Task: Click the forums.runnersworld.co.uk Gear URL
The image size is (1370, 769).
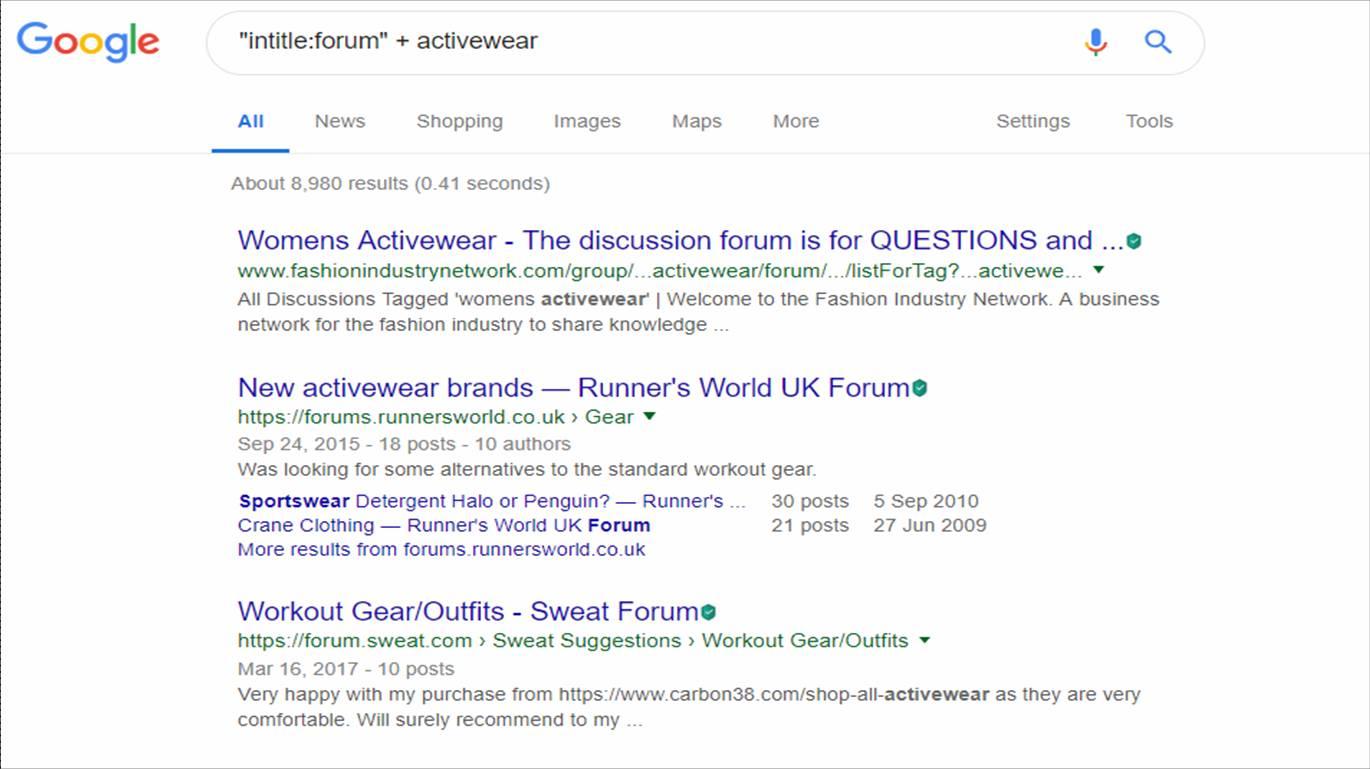Action: coord(436,417)
